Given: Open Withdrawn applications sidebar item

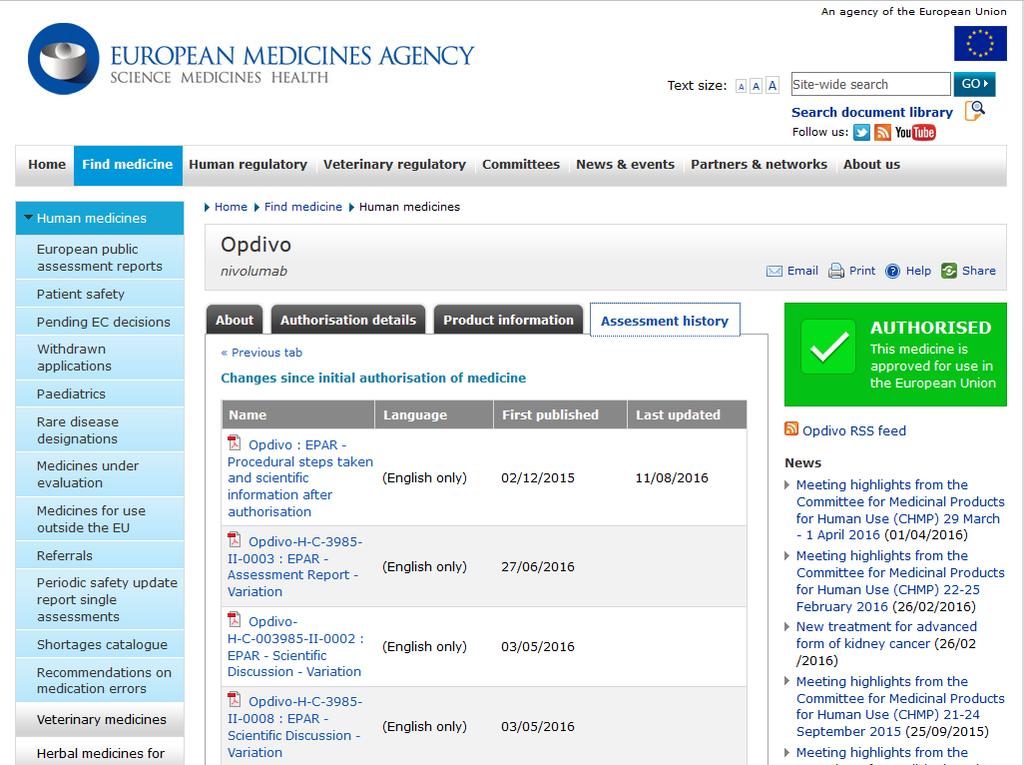Looking at the screenshot, I should [100, 357].
